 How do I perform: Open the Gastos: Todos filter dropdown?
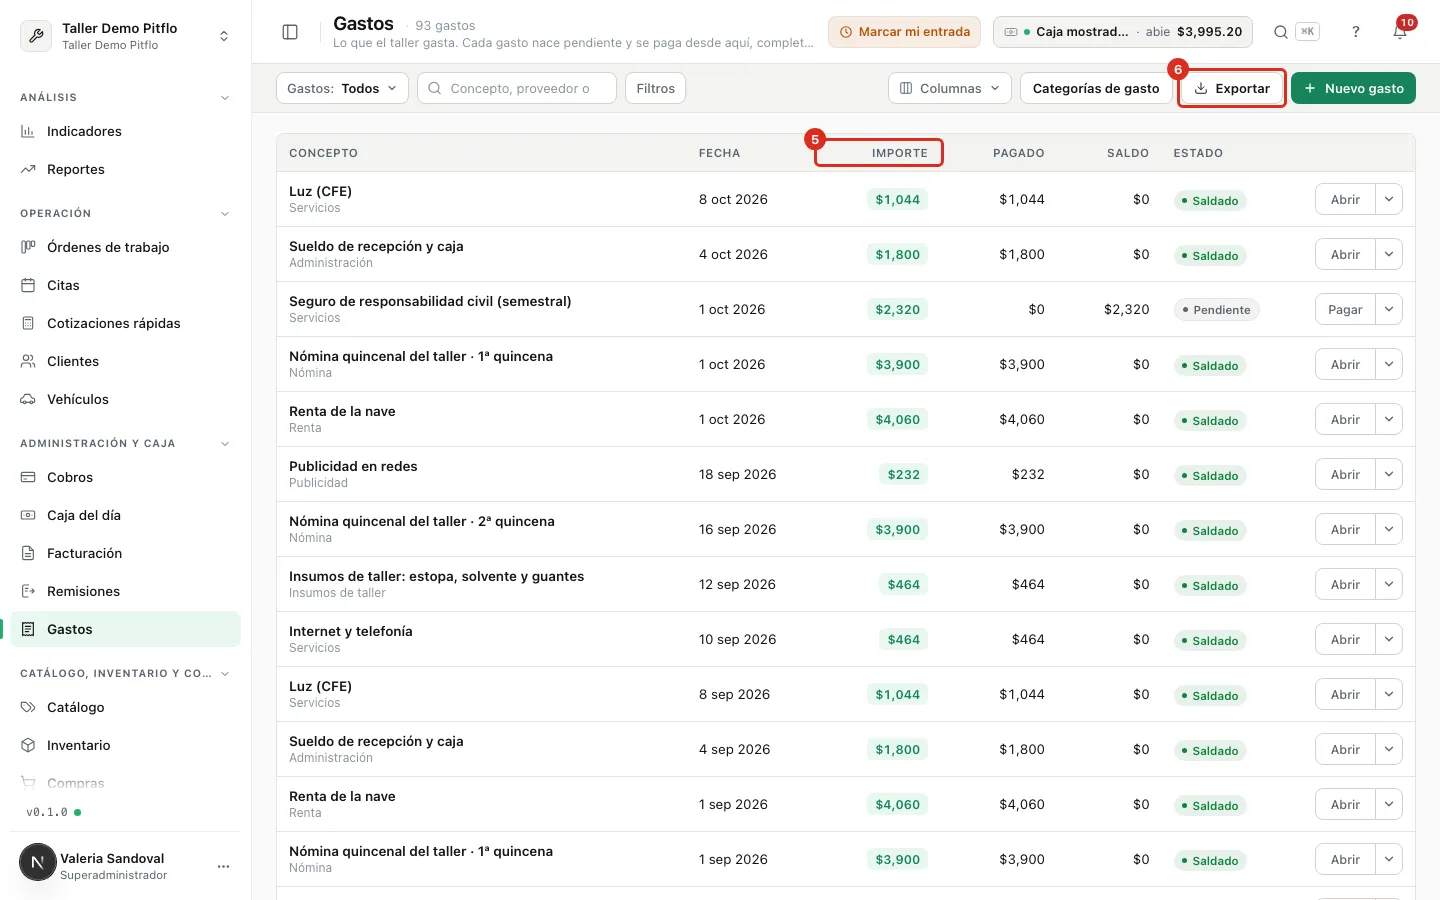pyautogui.click(x=342, y=88)
